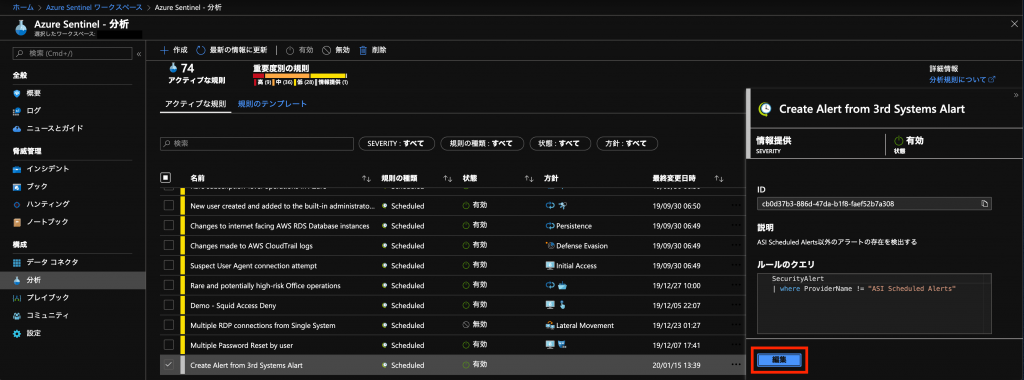Click the 無効 status in Multiple RDP row
This screenshot has height=380, width=1024.
tap(475, 325)
